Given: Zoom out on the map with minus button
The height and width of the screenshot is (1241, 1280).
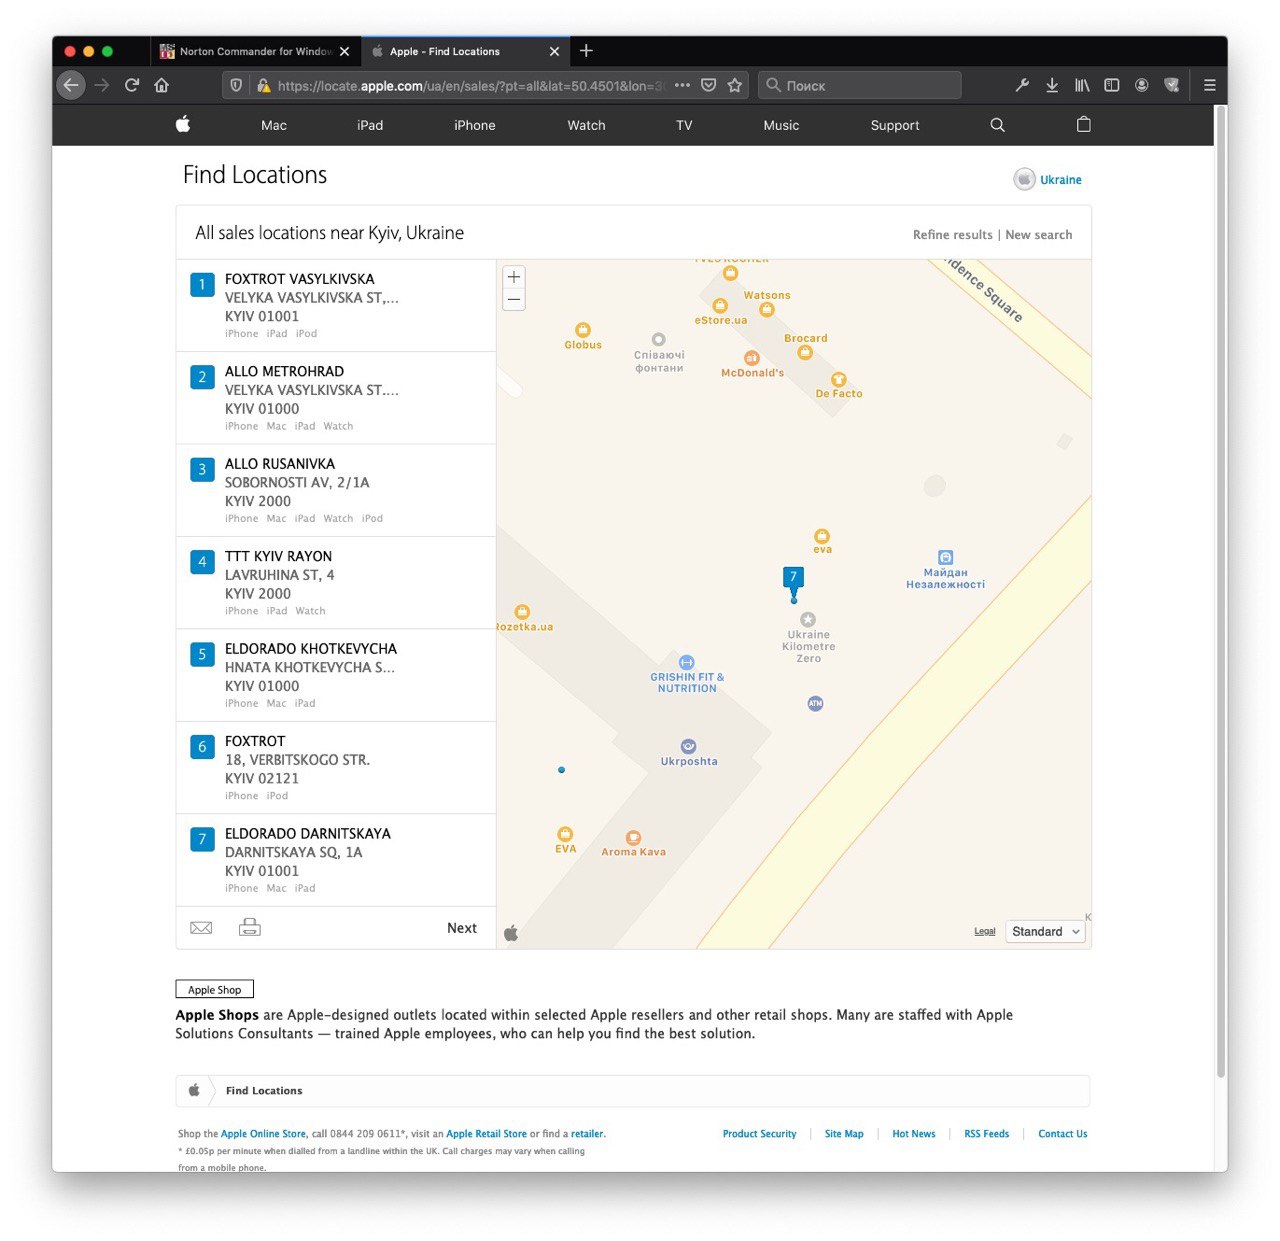Looking at the screenshot, I should [x=514, y=299].
